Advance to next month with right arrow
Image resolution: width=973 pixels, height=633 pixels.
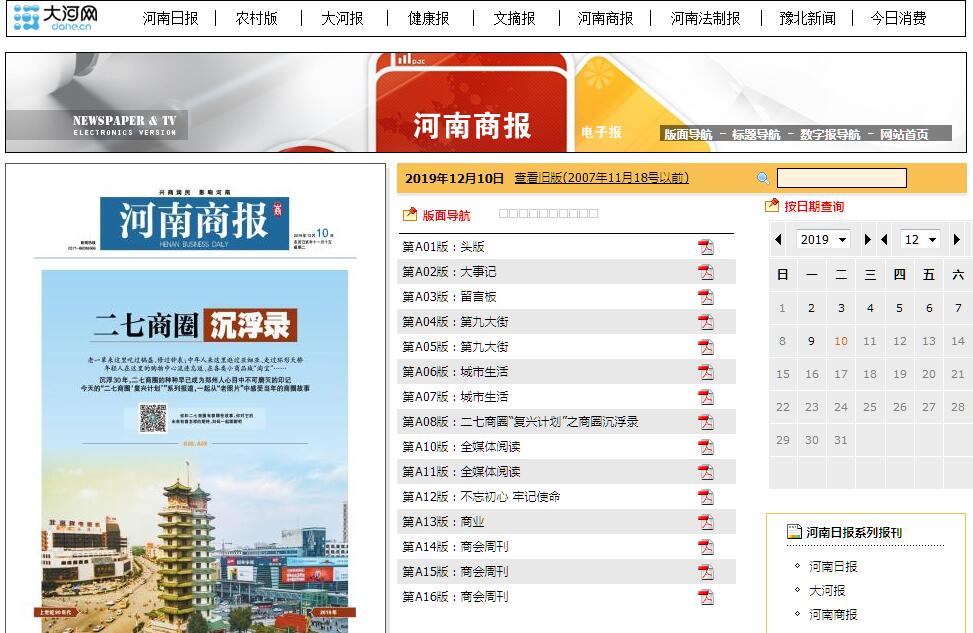point(957,240)
